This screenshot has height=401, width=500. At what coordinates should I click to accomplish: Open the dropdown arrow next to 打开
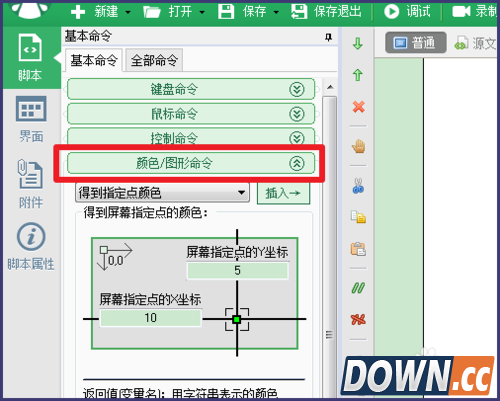tap(202, 12)
